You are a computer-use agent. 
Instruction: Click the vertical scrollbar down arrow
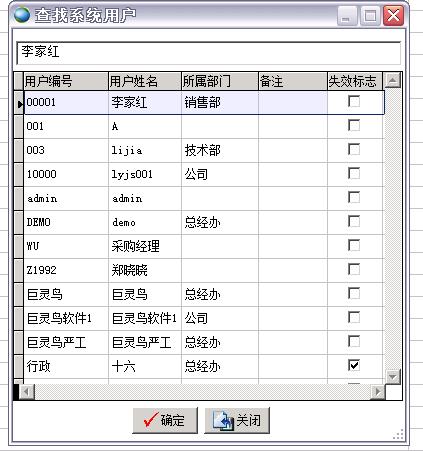pyautogui.click(x=393, y=377)
